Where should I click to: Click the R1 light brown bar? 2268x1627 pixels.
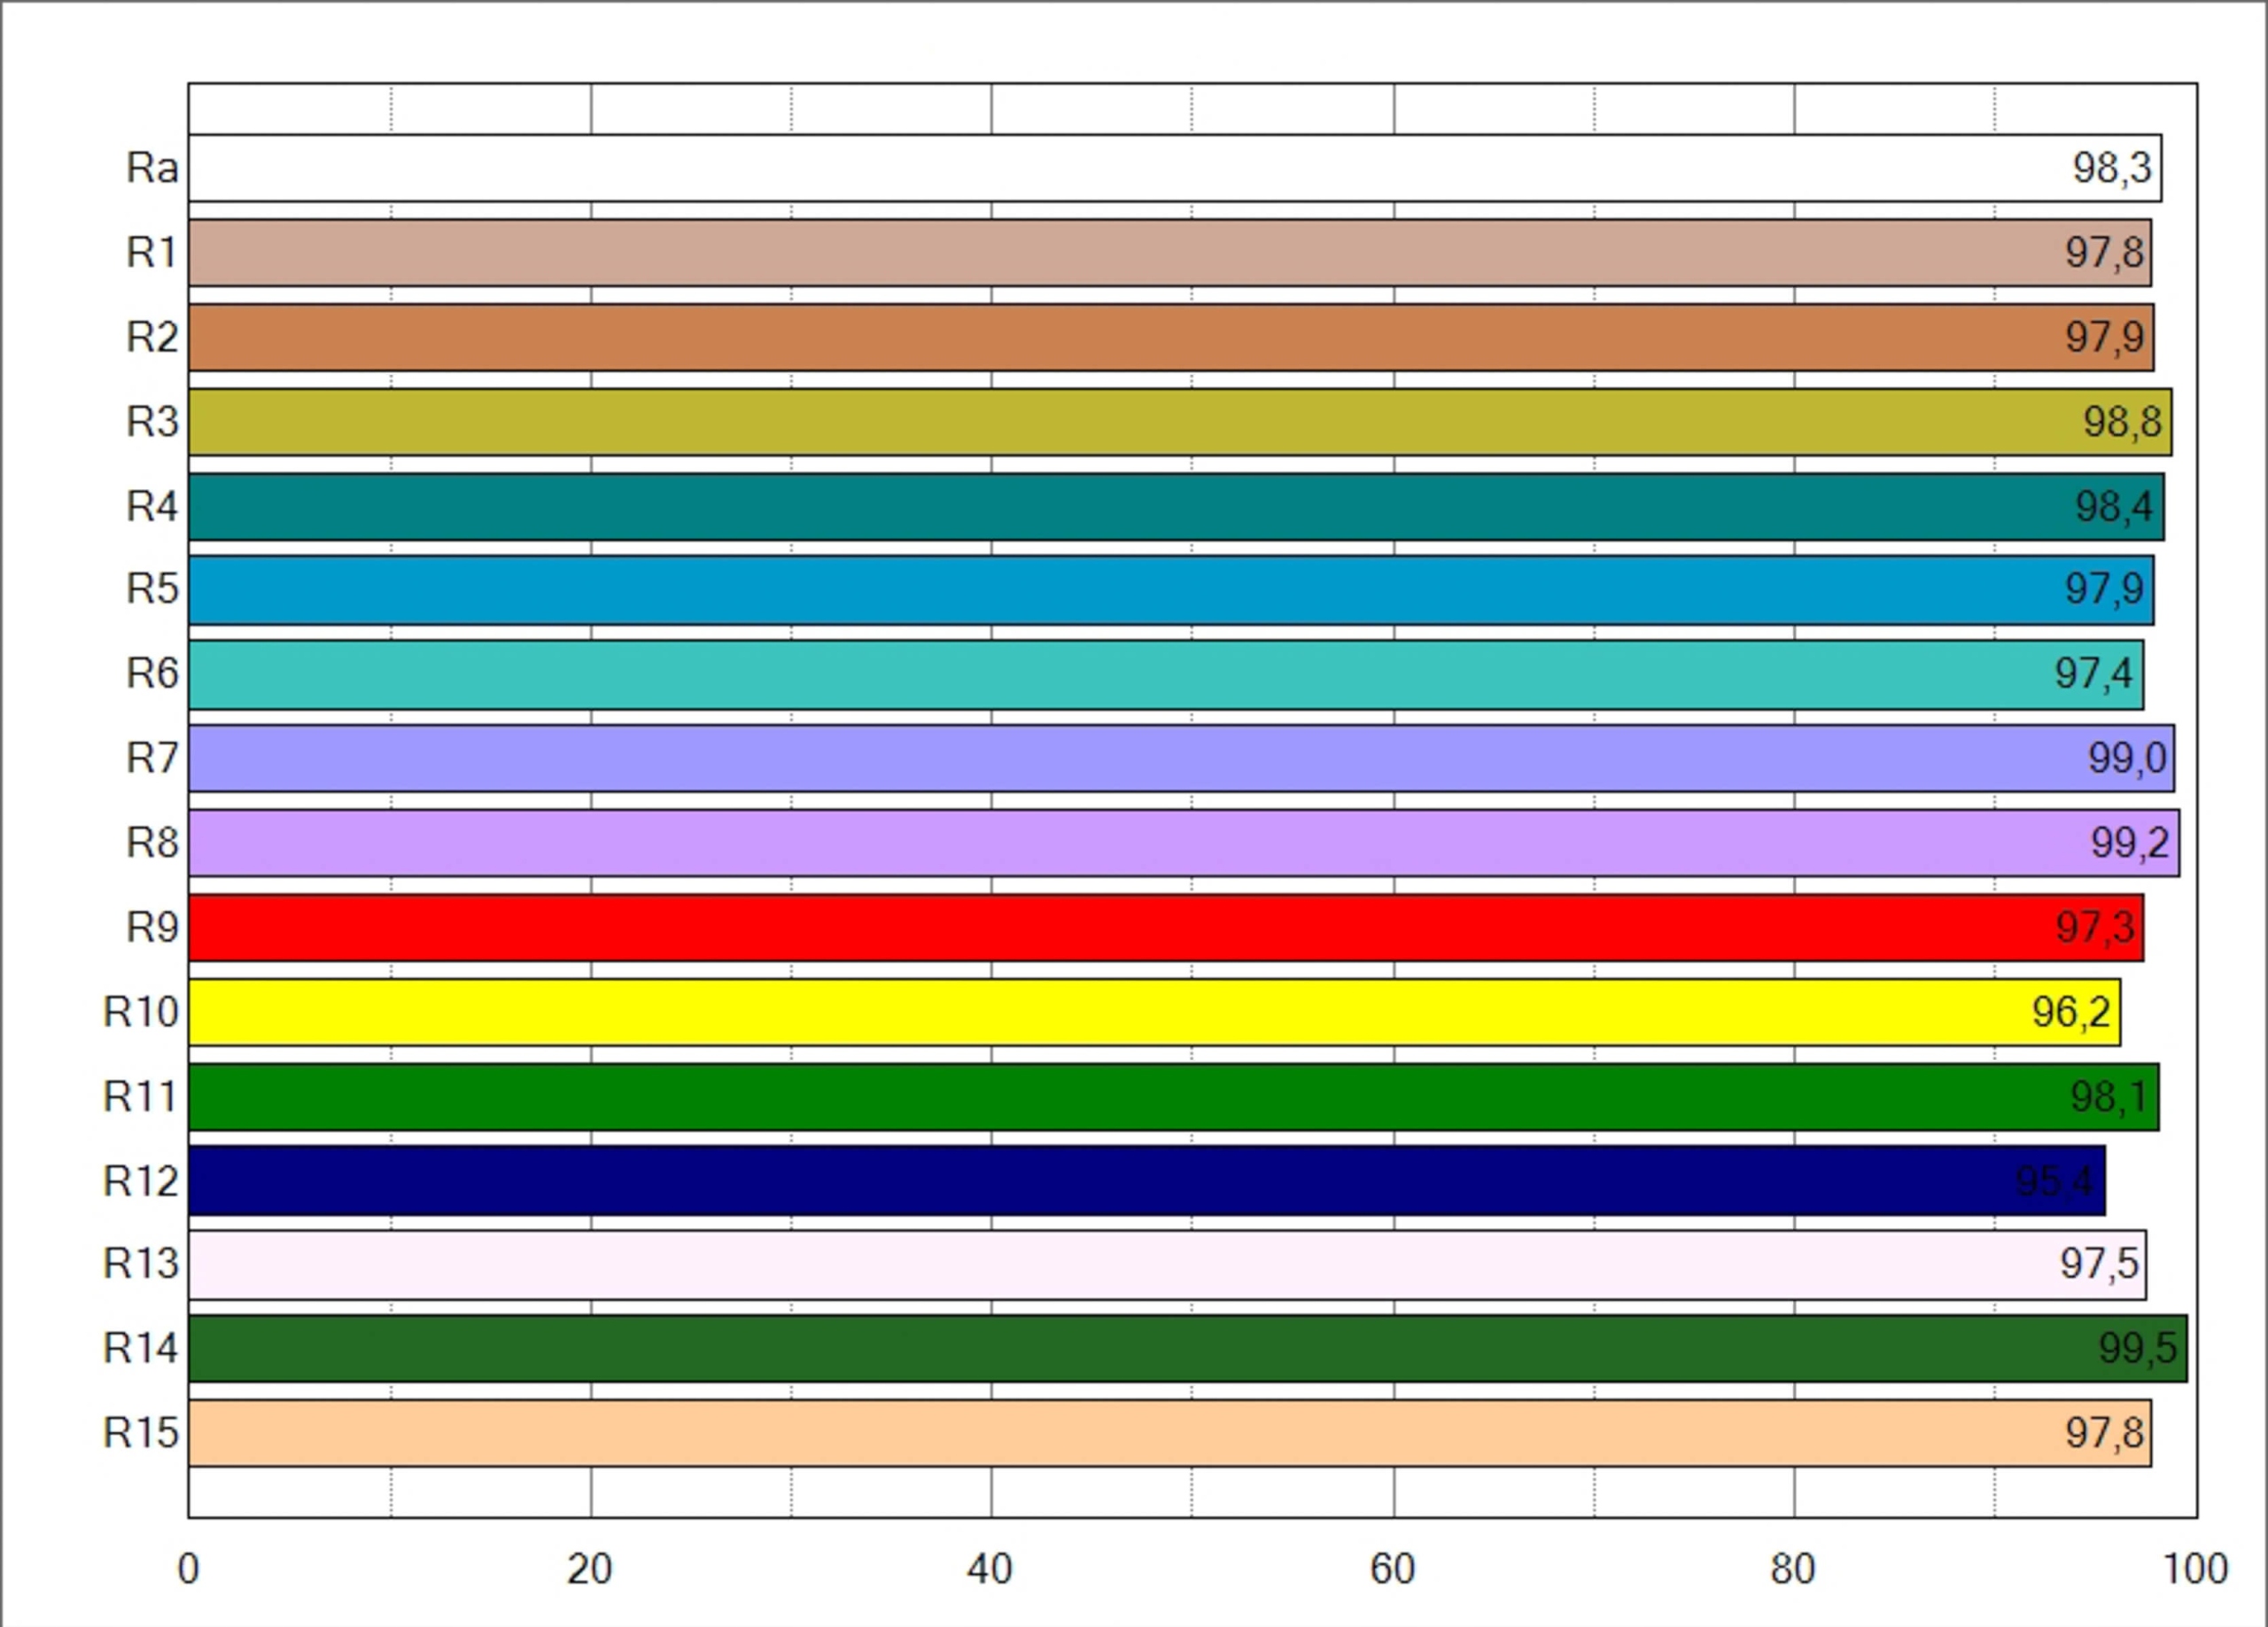coord(1169,253)
